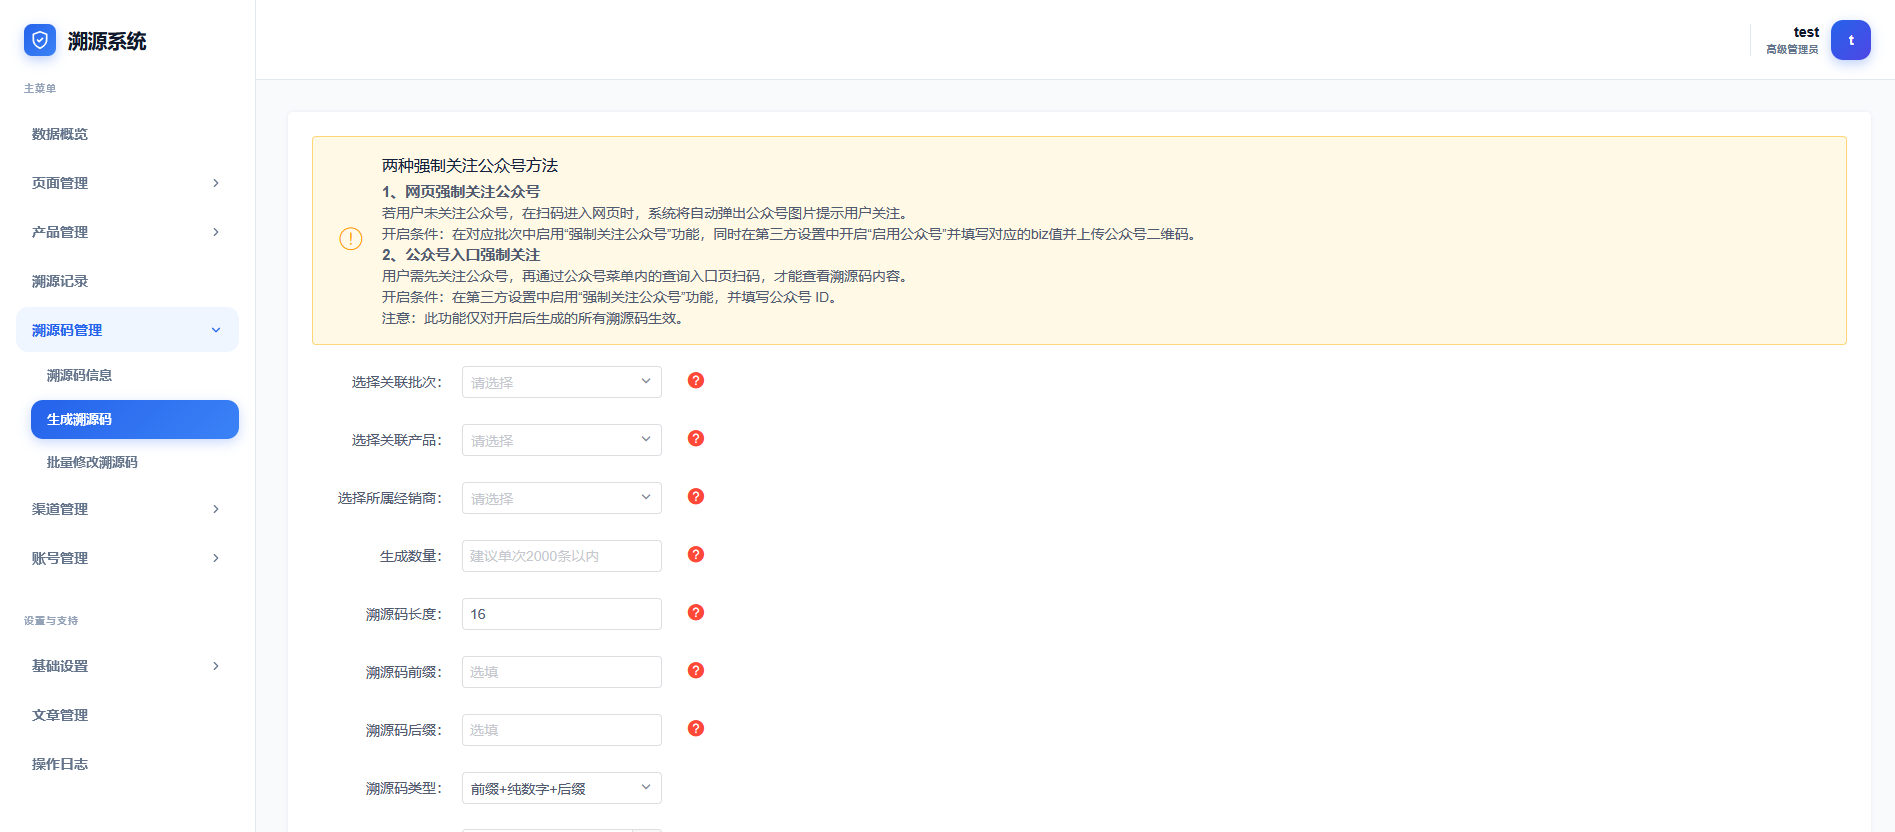Collapse the 溯源码管理 menu chevron
The height and width of the screenshot is (832, 1895).
[x=216, y=330]
